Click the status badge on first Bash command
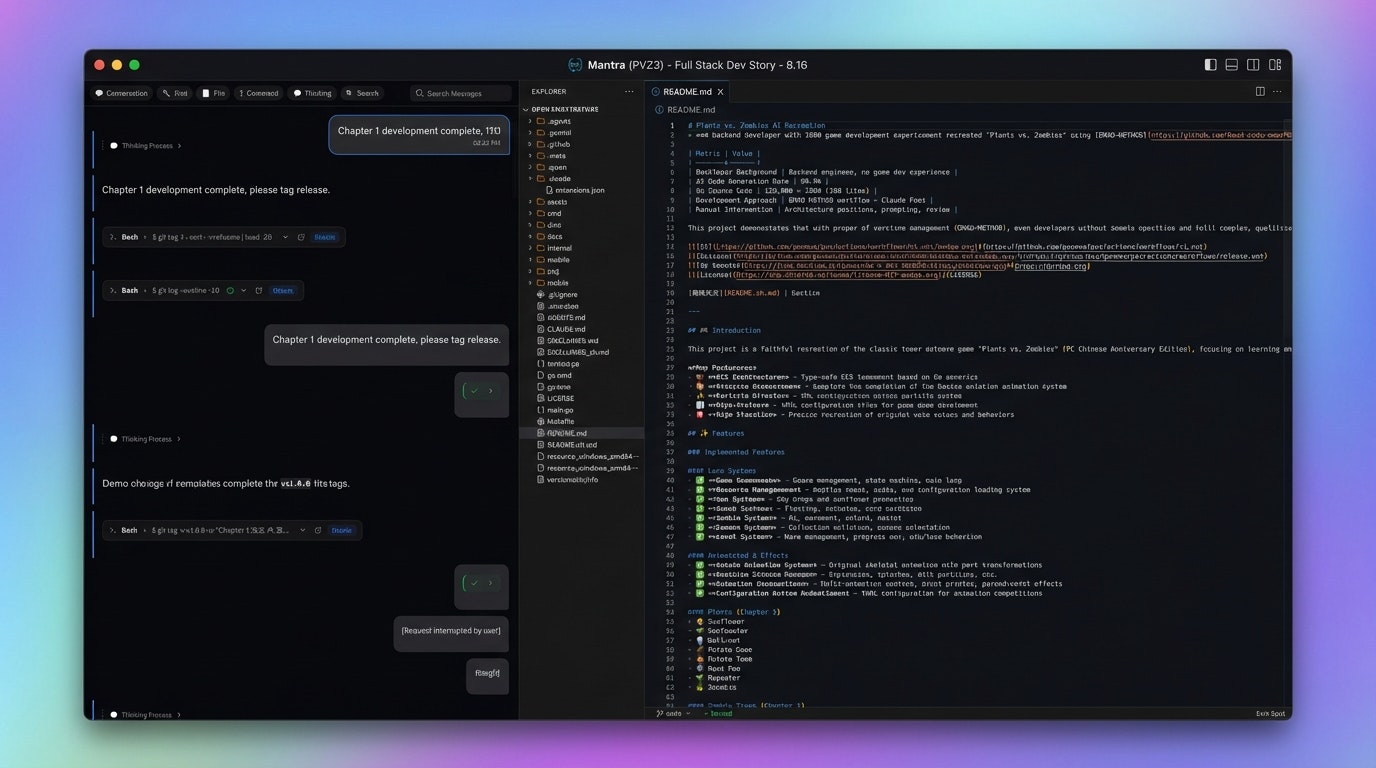The width and height of the screenshot is (1376, 768). [x=325, y=237]
